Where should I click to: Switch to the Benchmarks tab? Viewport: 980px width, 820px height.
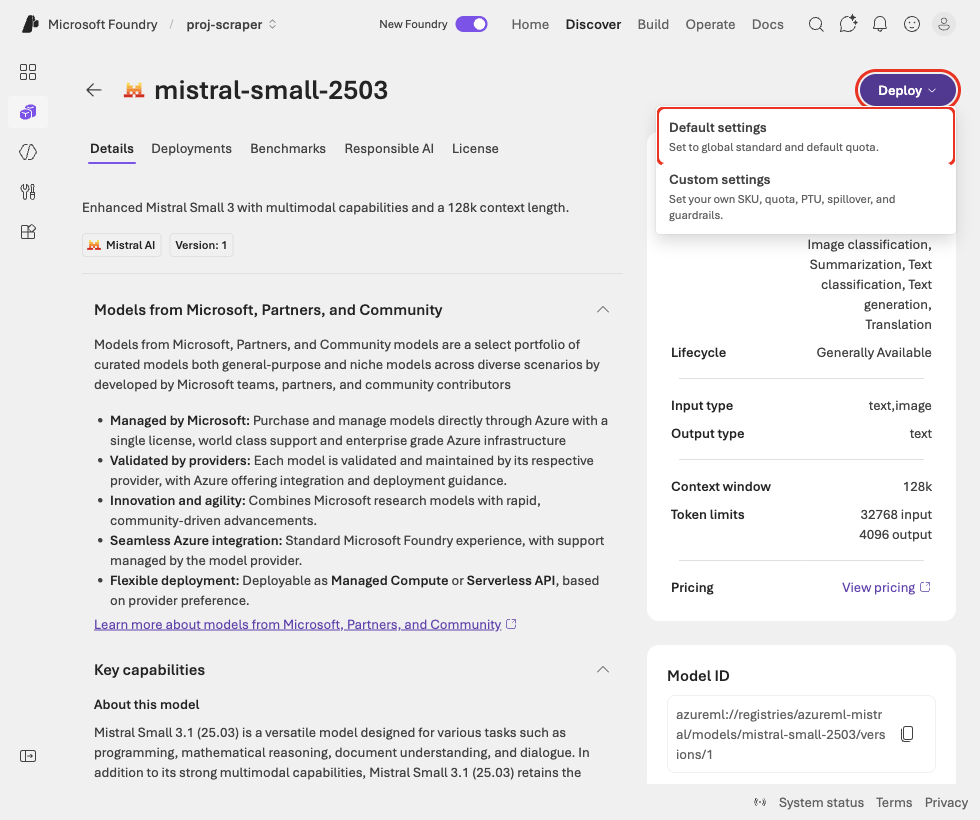pyautogui.click(x=288, y=149)
